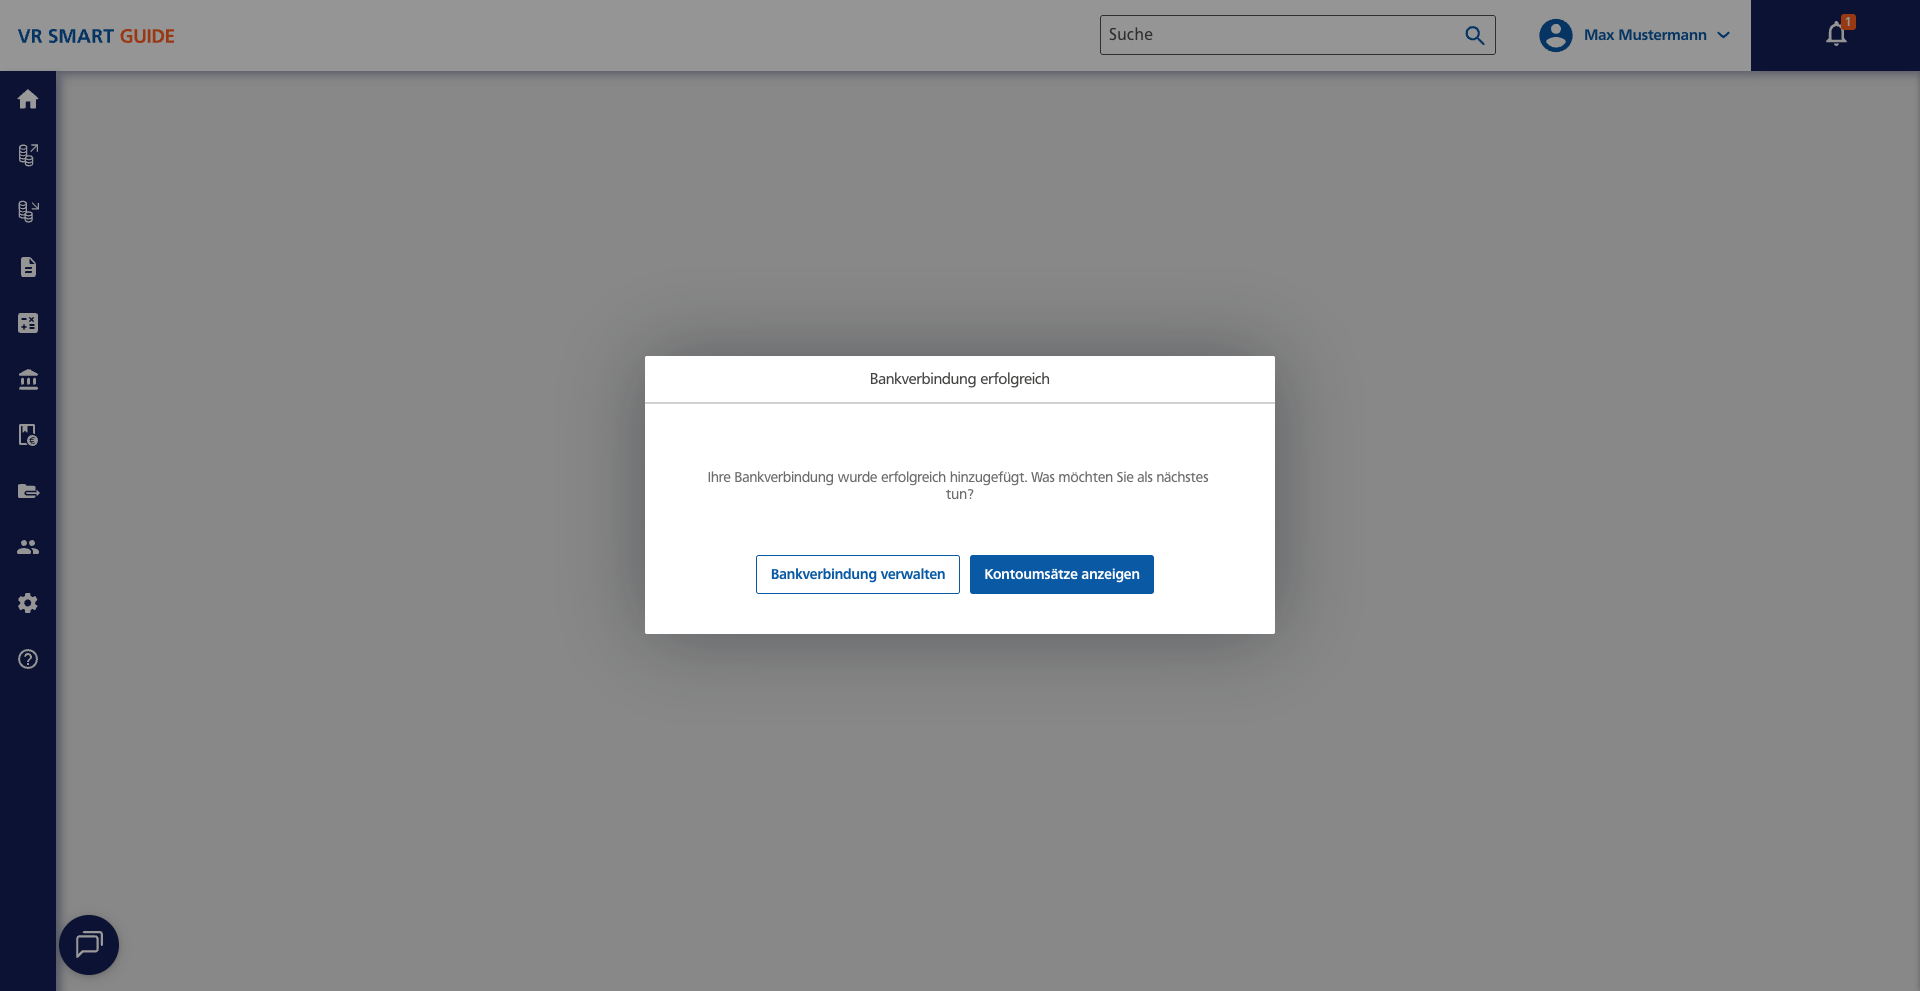The width and height of the screenshot is (1920, 991).
Task: Focus the Suche search field
Action: point(1280,35)
